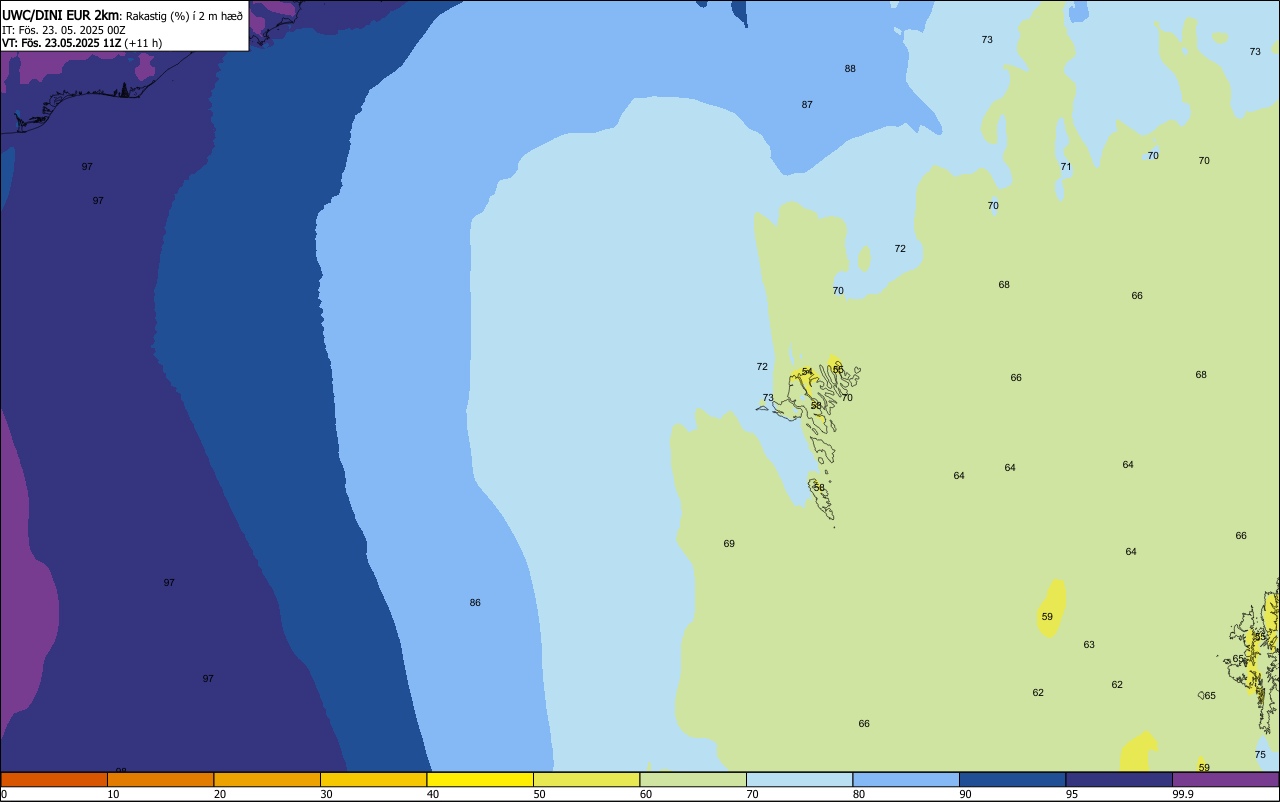The height and width of the screenshot is (802, 1280).
Task: Click the '0' tick label on the legend
Action: coord(4,794)
